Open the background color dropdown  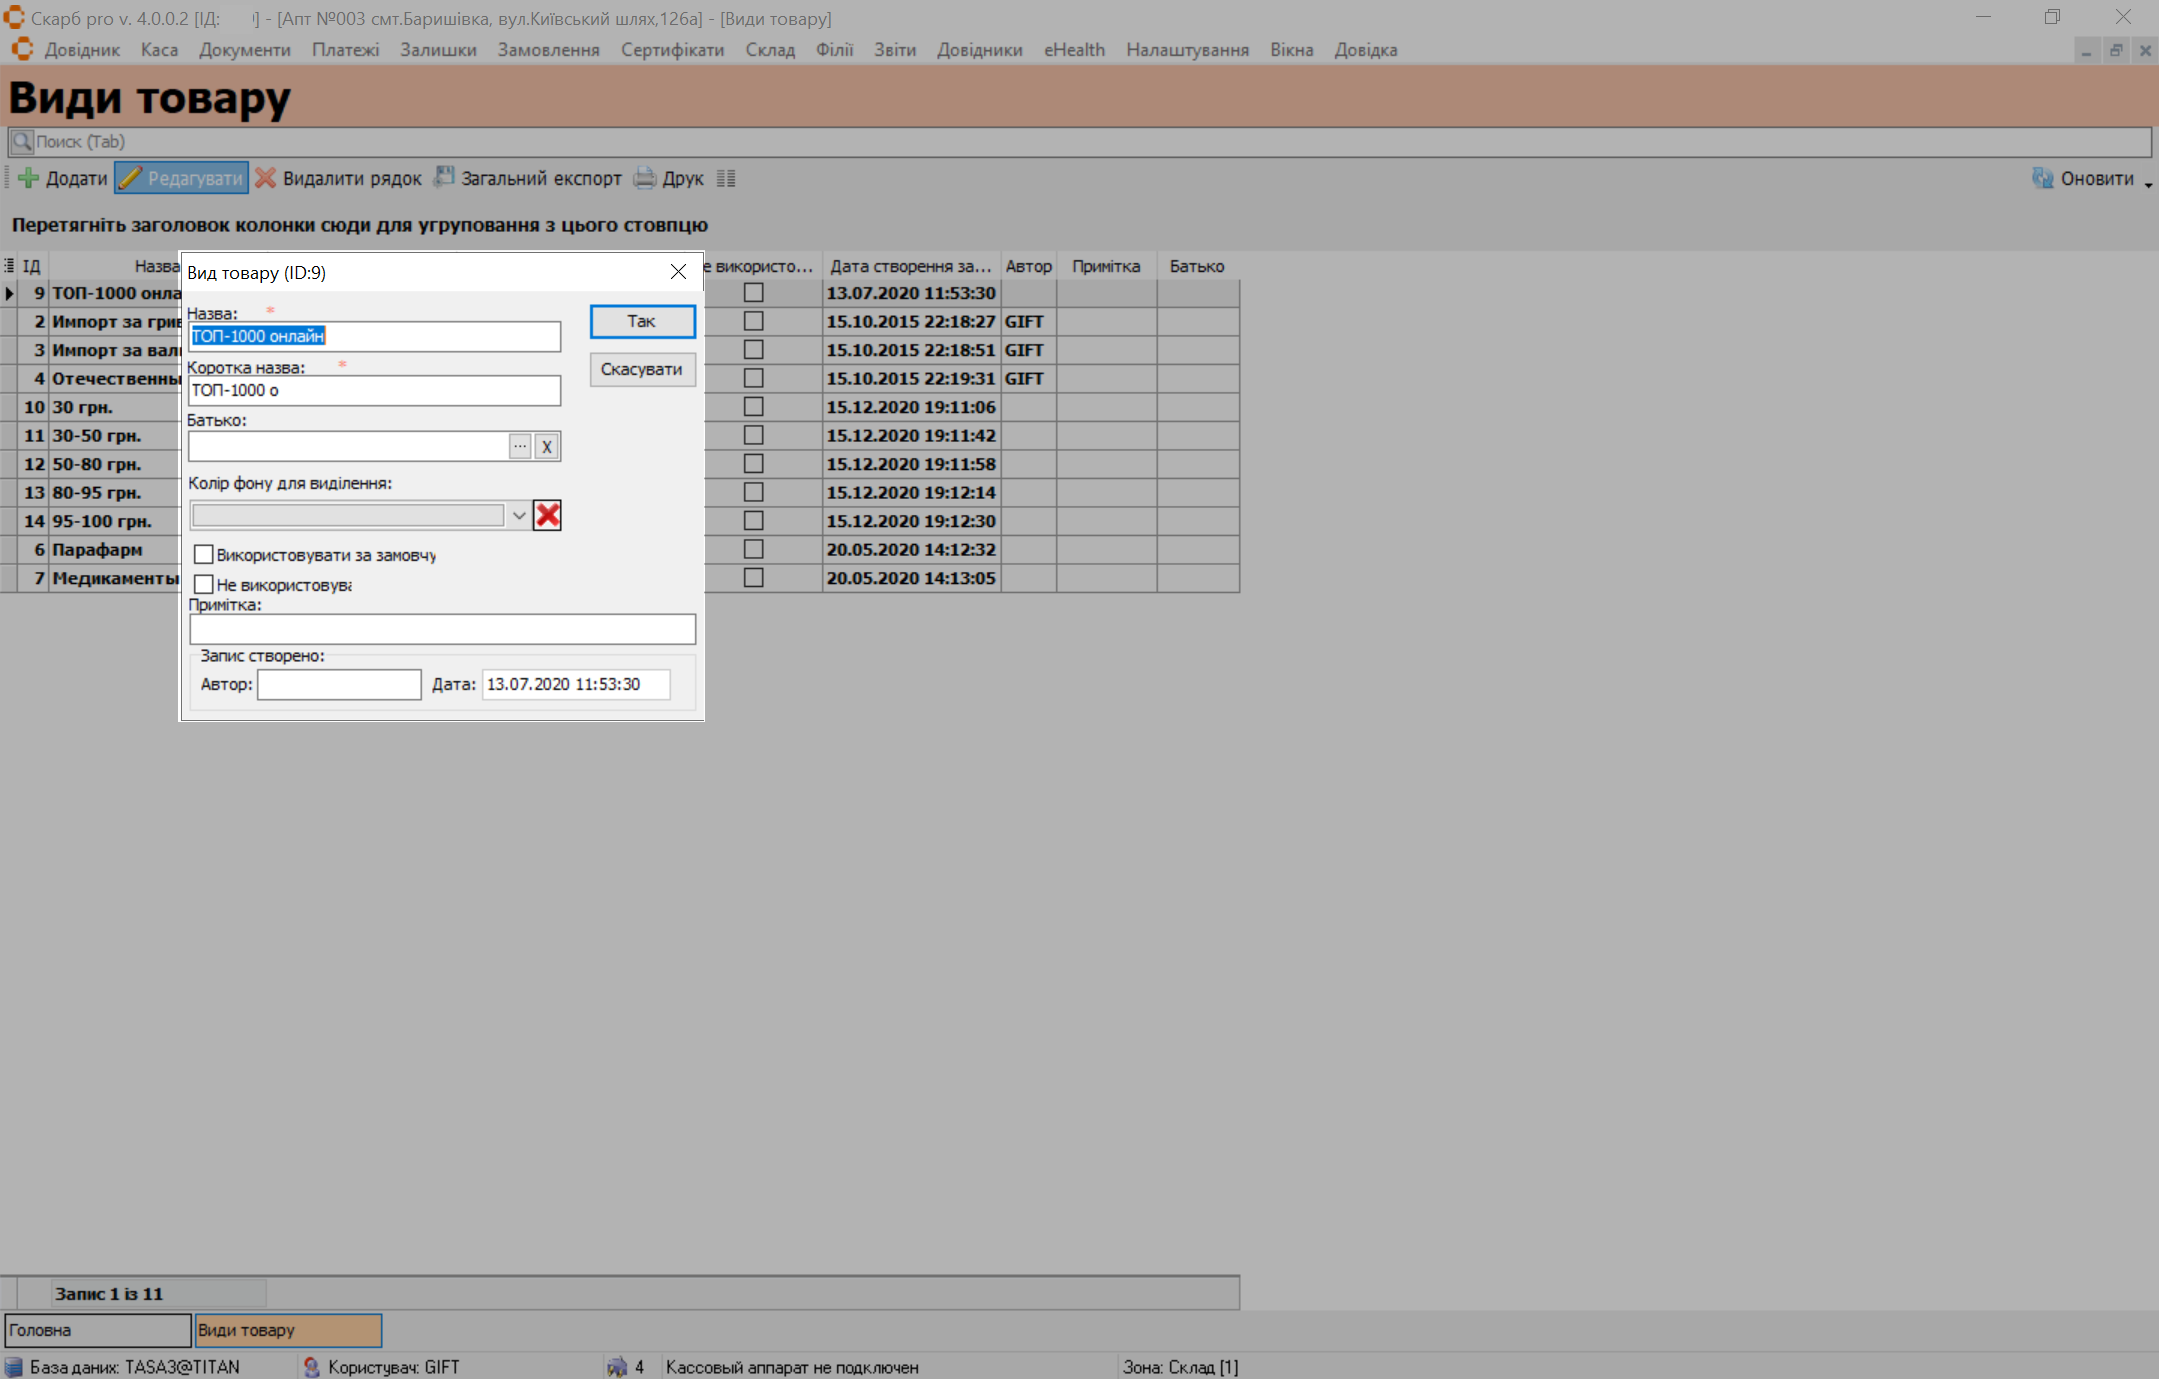point(519,515)
